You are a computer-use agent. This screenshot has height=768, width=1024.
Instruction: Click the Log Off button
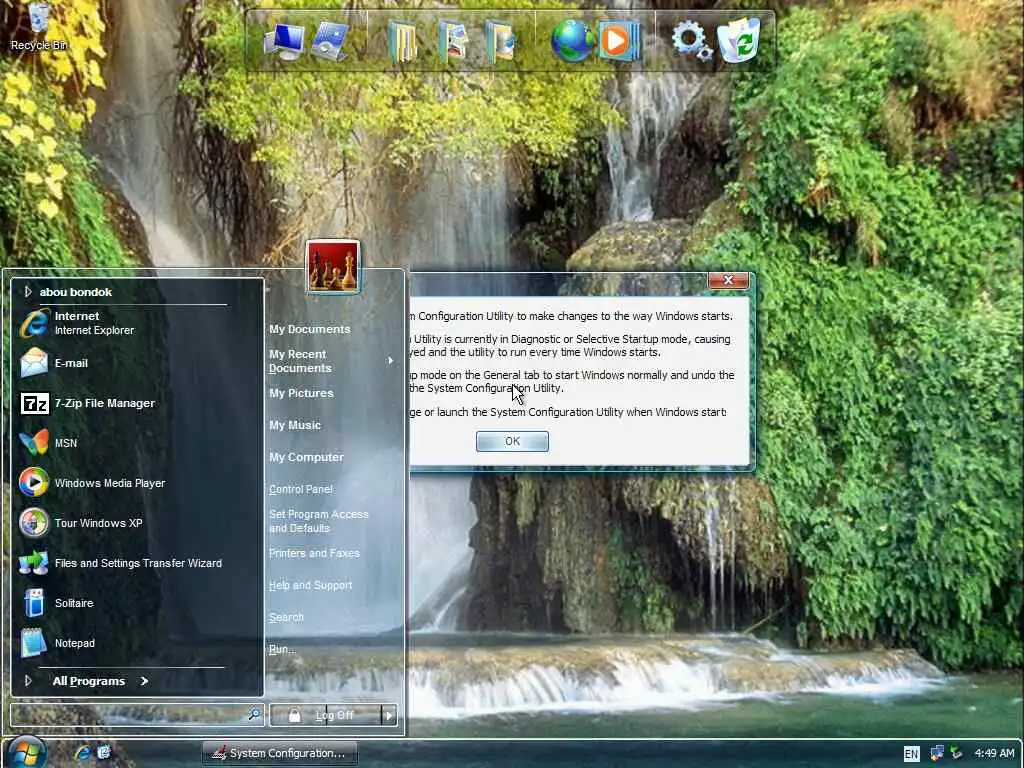tap(325, 715)
